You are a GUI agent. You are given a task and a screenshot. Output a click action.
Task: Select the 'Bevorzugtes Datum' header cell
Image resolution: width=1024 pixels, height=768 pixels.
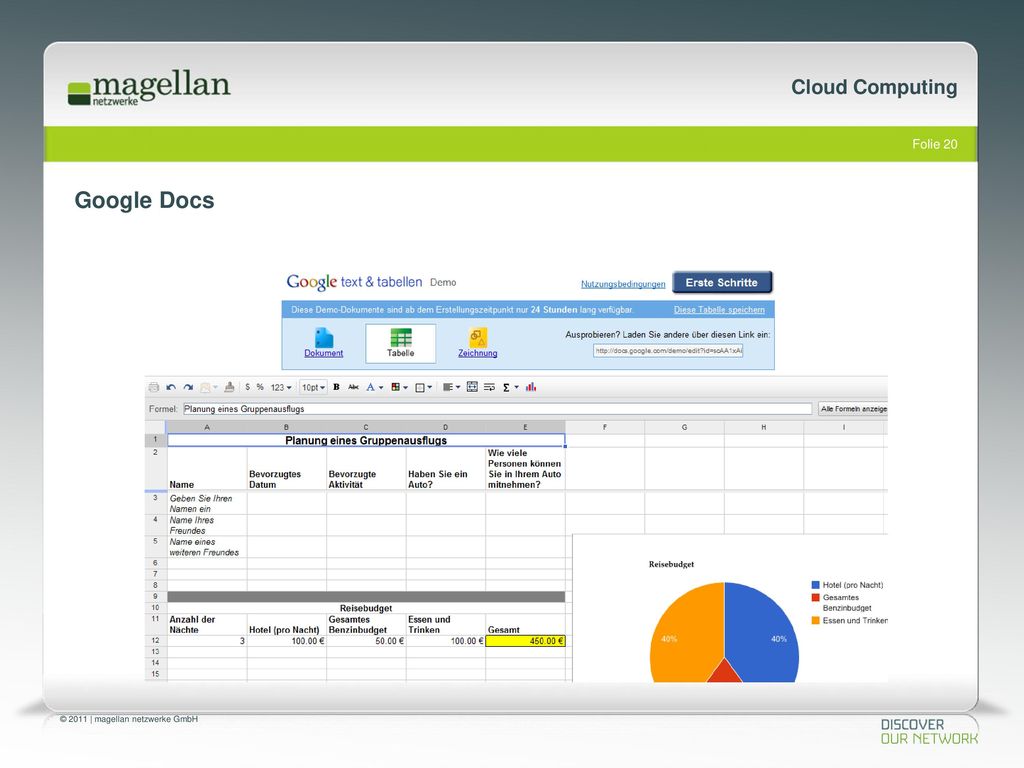[286, 469]
